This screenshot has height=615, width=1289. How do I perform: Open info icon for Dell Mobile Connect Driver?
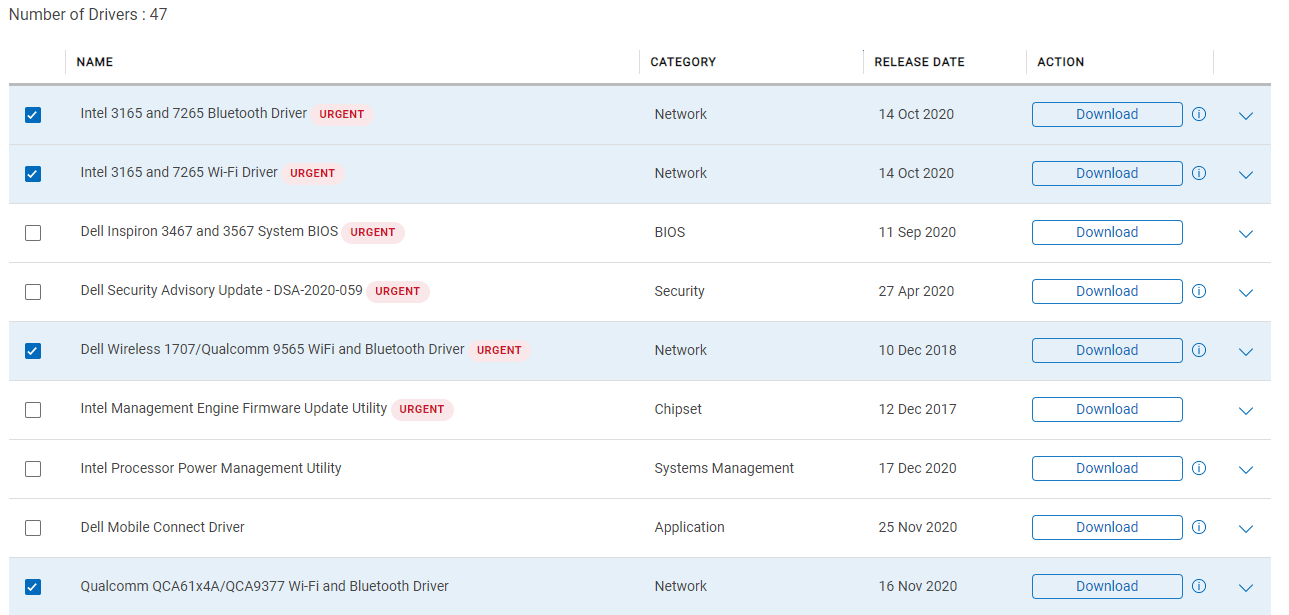click(1199, 527)
